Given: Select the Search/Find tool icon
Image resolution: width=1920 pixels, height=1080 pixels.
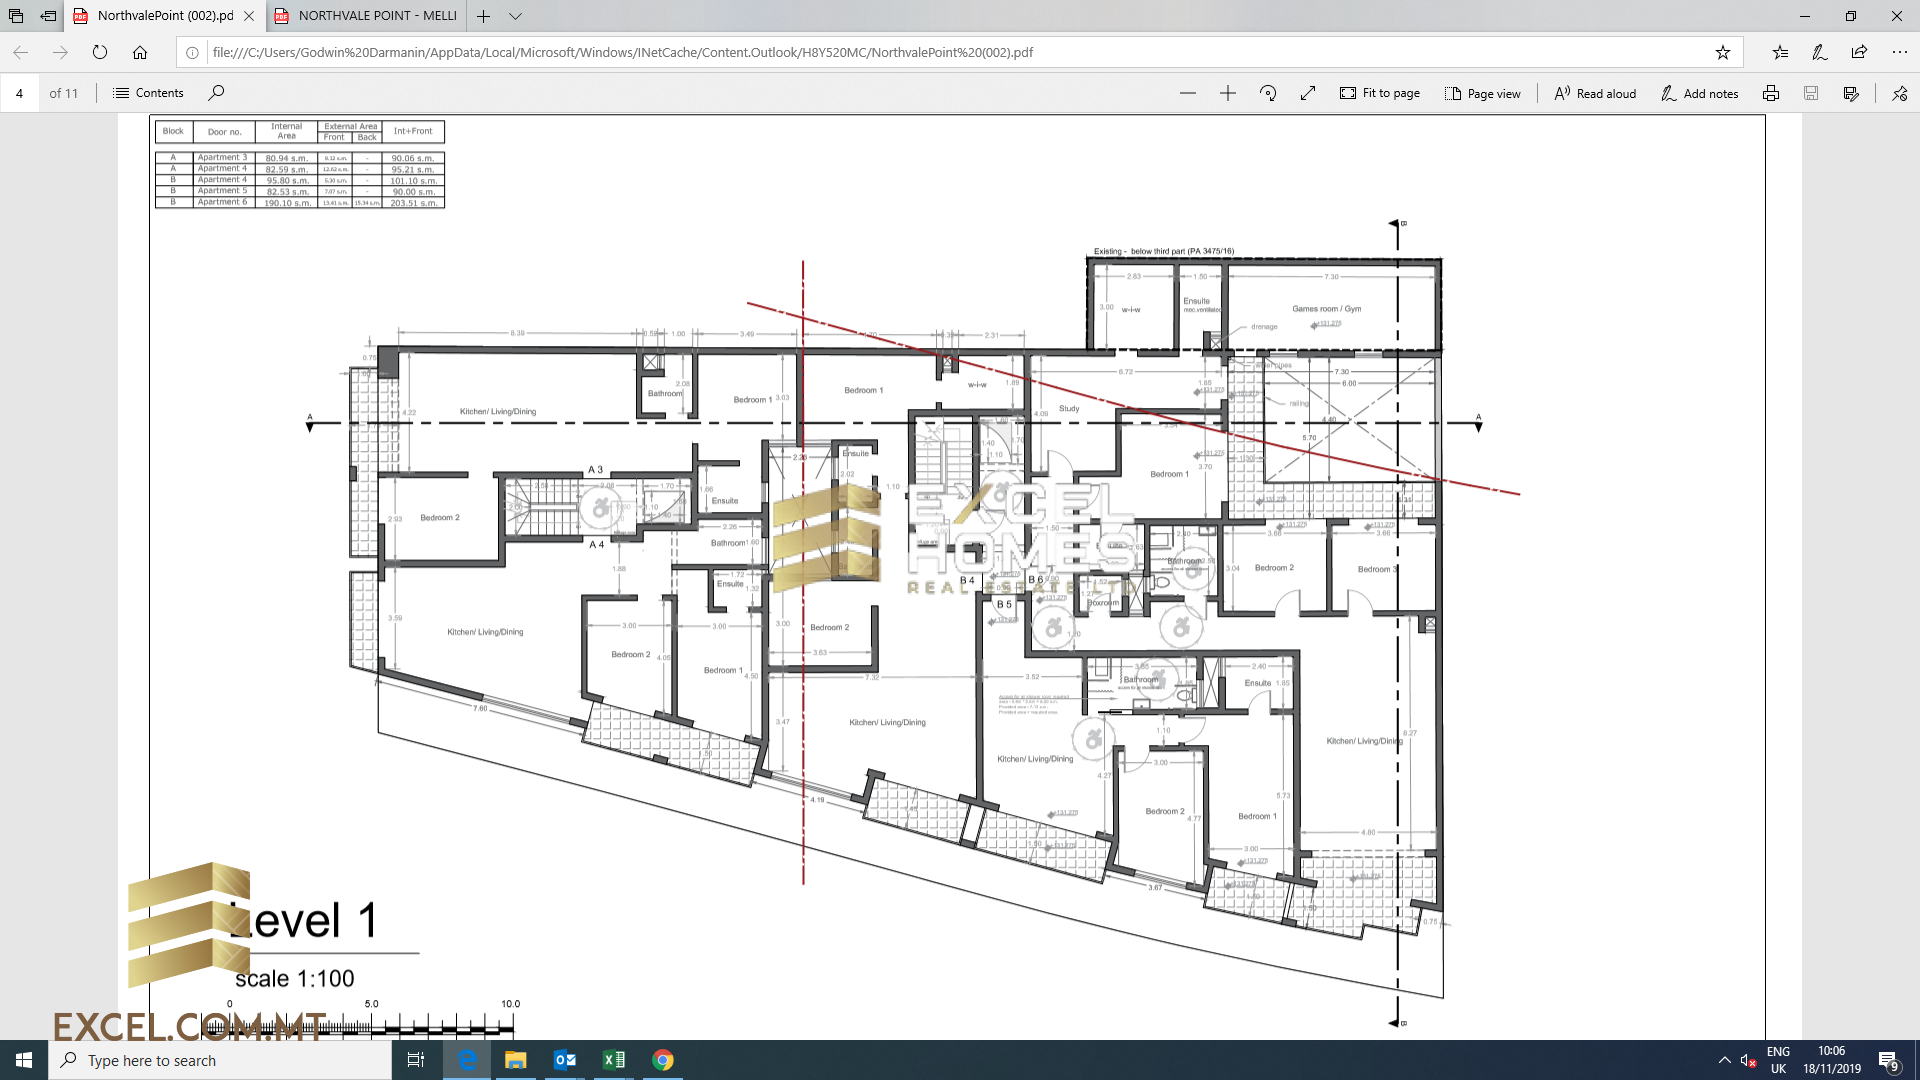Looking at the screenshot, I should coord(218,92).
